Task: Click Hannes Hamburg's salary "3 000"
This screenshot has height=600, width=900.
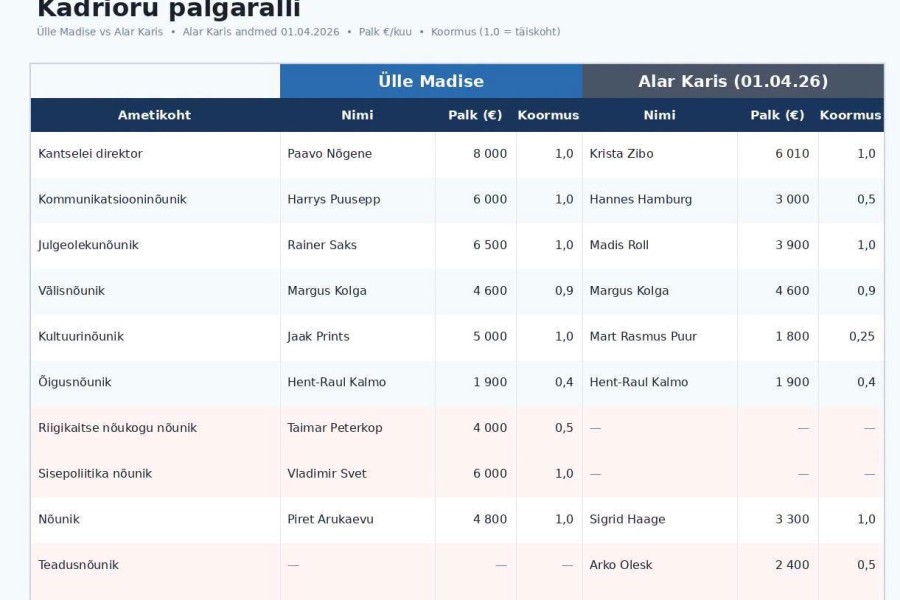Action: click(792, 199)
